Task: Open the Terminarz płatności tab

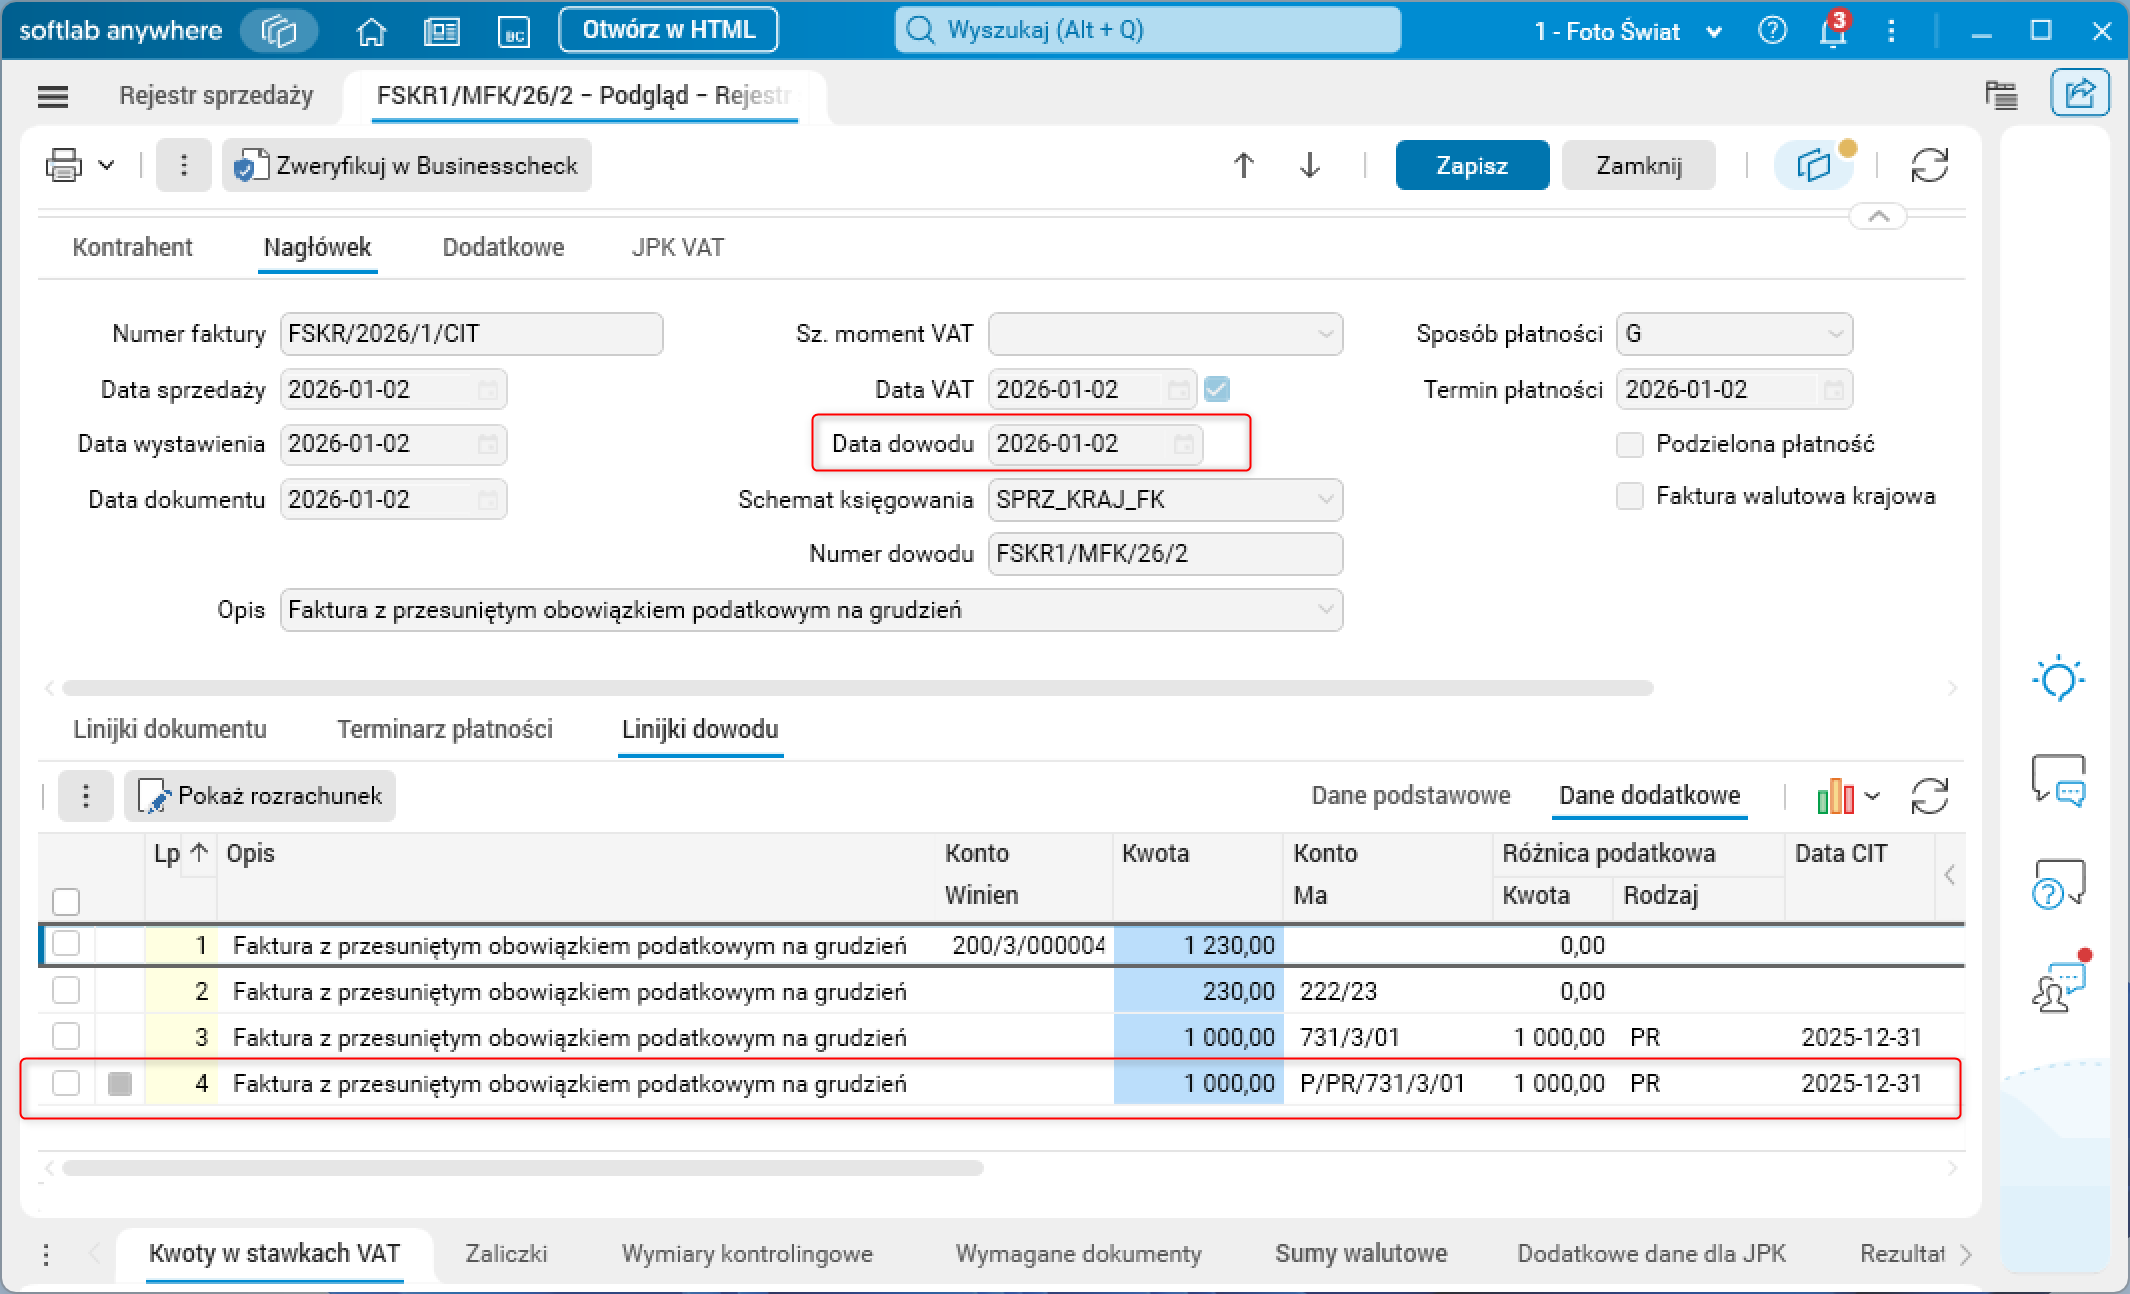Action: click(444, 729)
